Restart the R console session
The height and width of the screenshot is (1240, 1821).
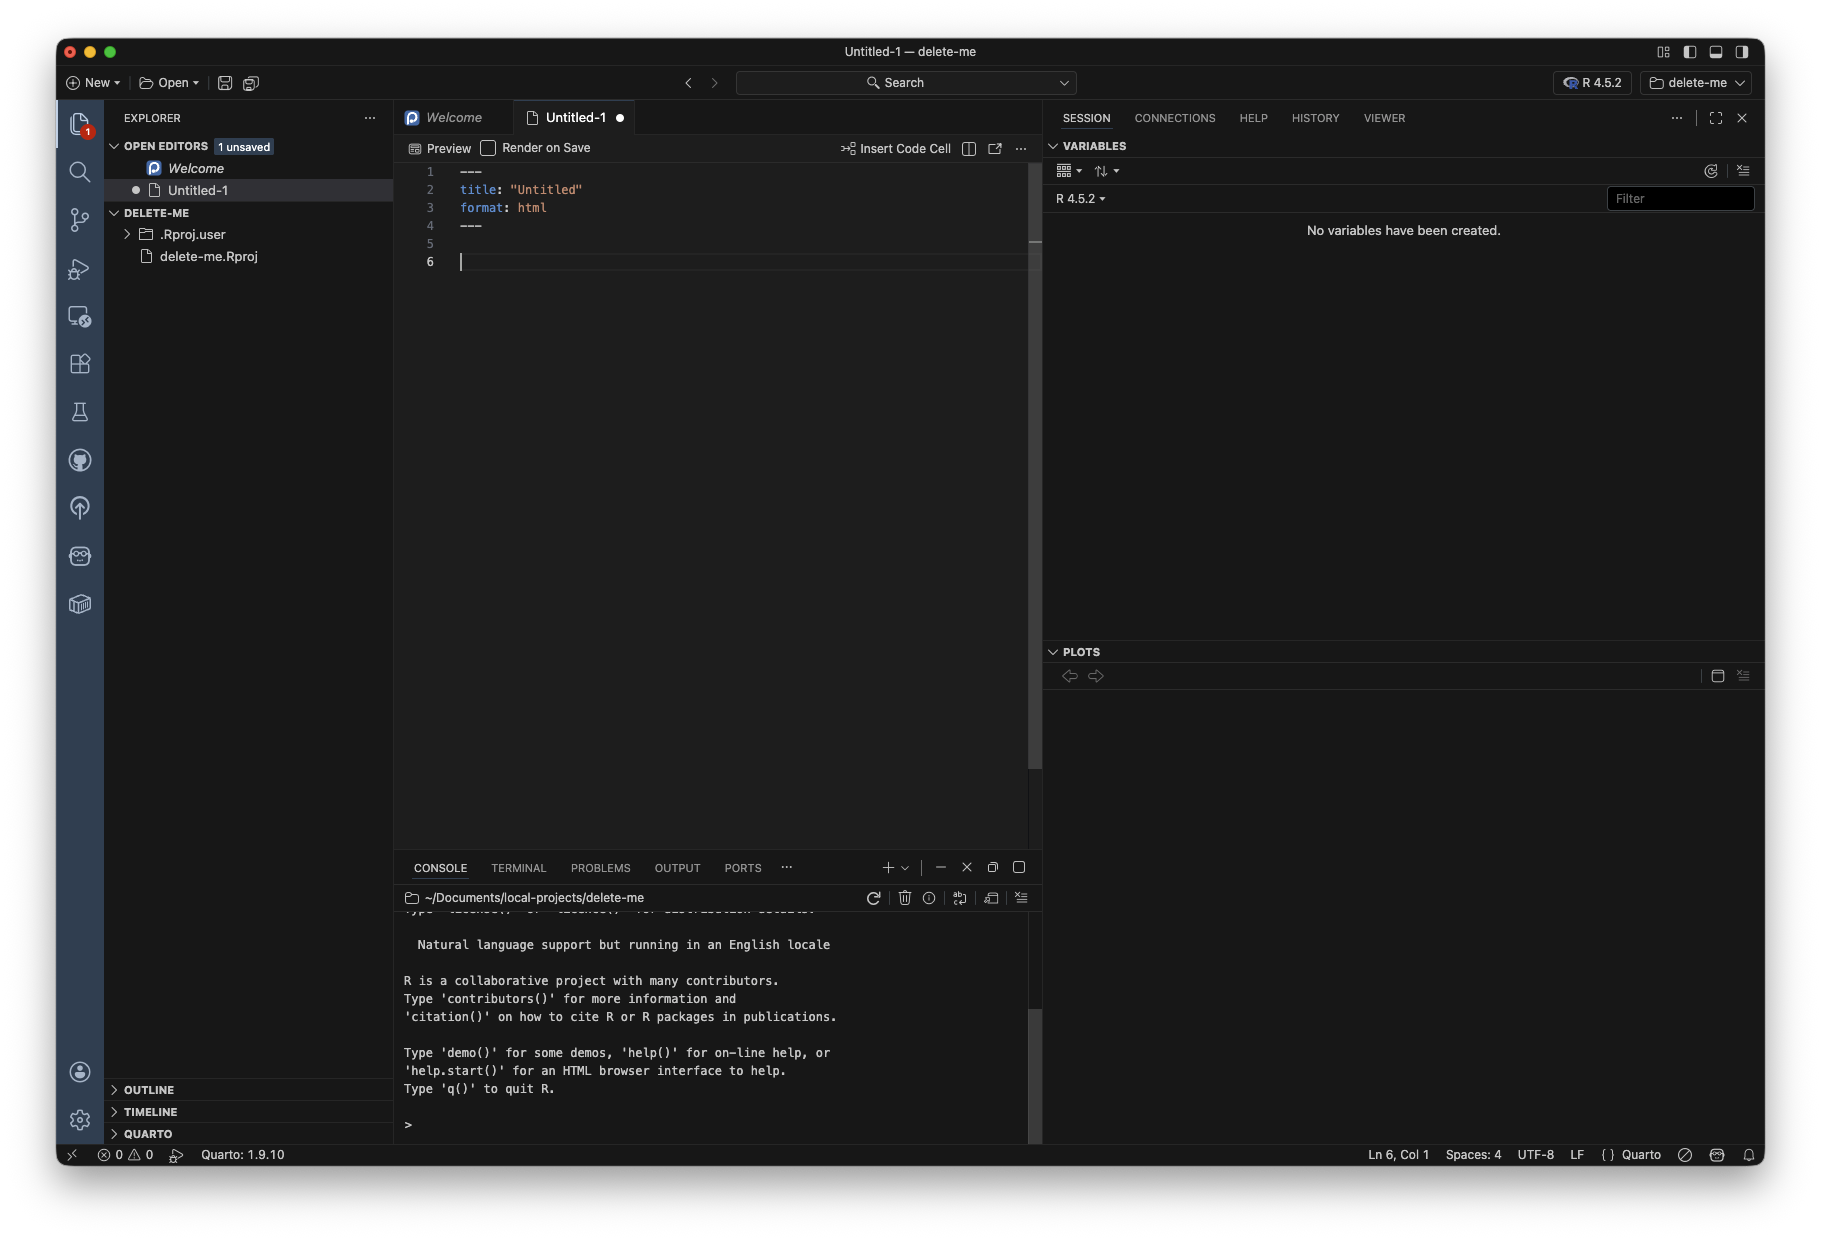pos(873,898)
